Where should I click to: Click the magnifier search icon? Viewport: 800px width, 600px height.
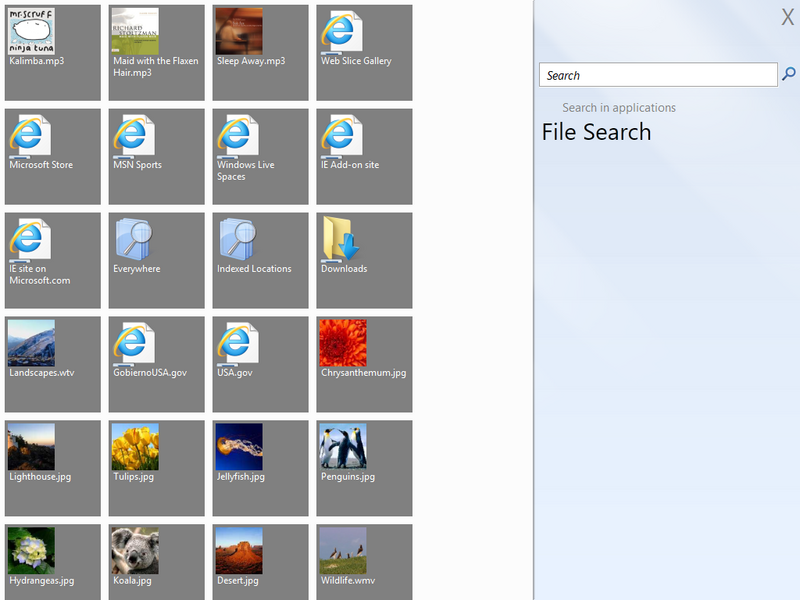[788, 74]
